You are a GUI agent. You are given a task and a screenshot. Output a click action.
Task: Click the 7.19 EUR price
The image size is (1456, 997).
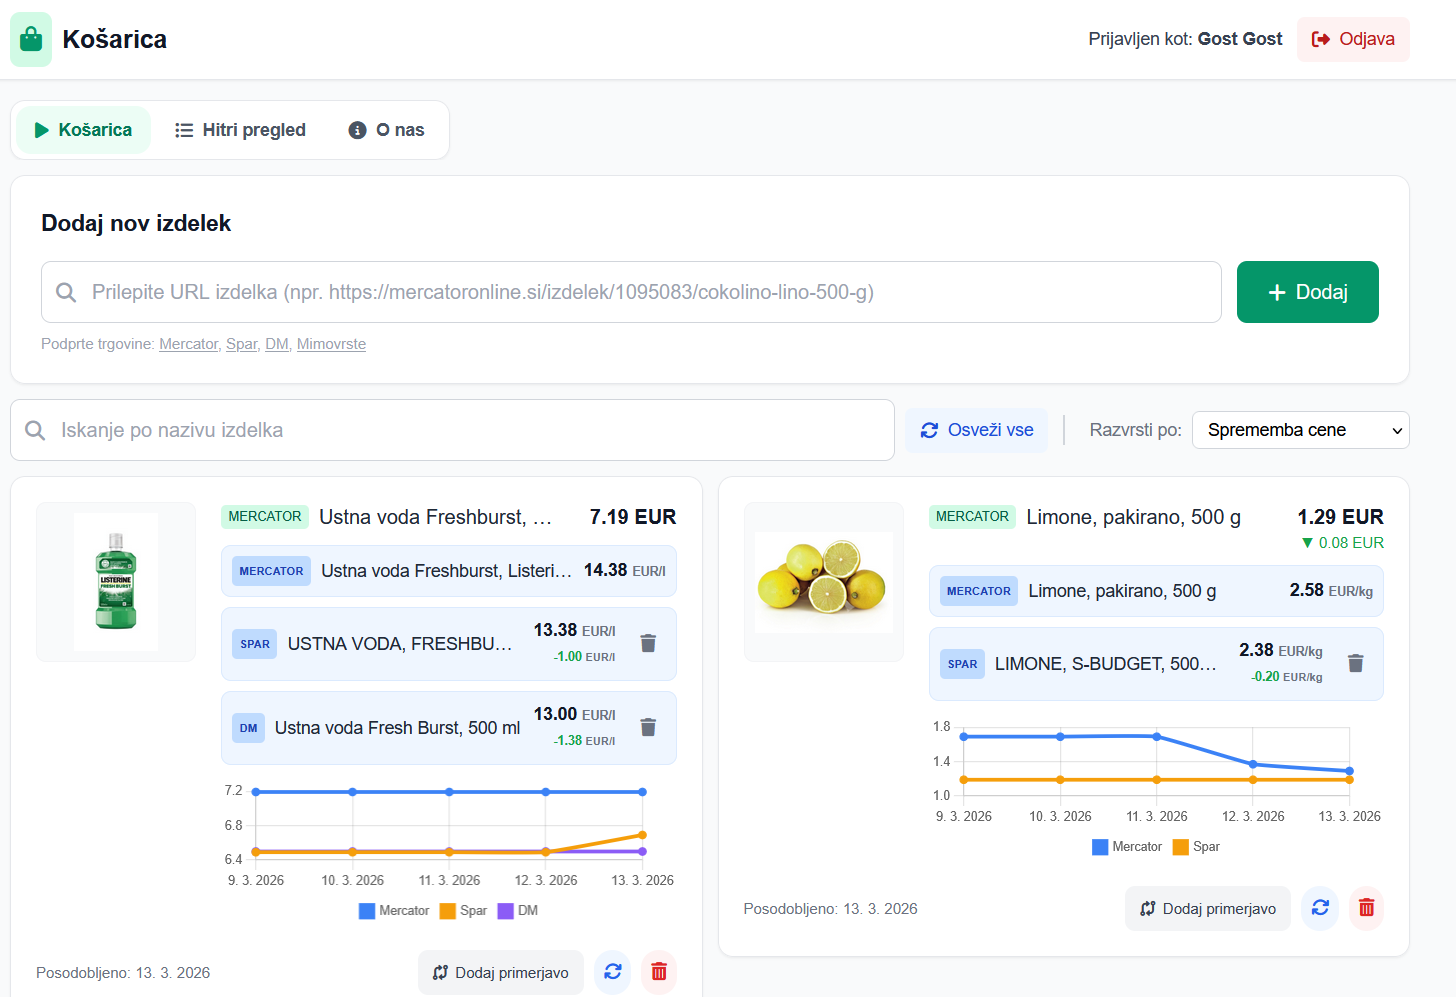(x=633, y=517)
